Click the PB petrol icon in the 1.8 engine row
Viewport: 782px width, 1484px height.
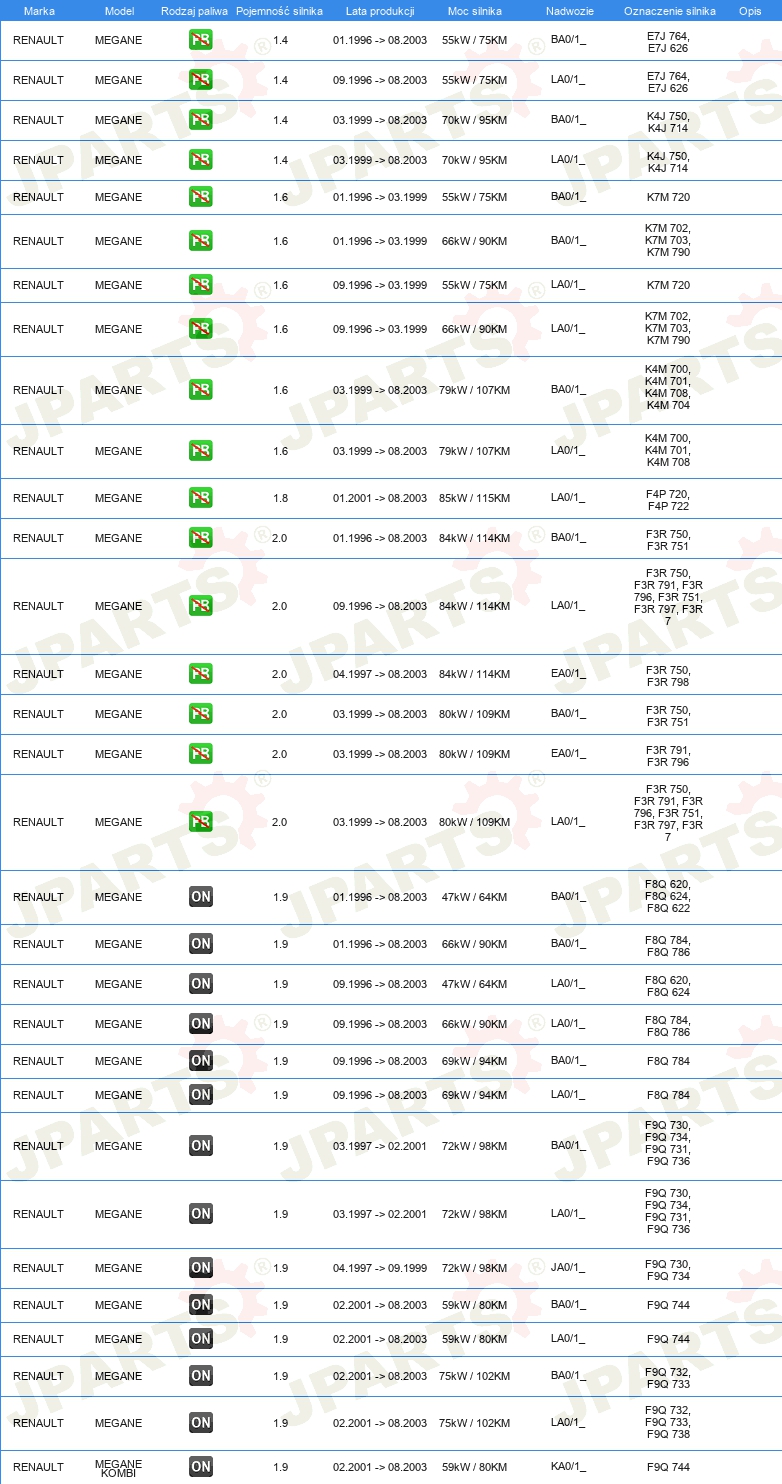coord(201,498)
